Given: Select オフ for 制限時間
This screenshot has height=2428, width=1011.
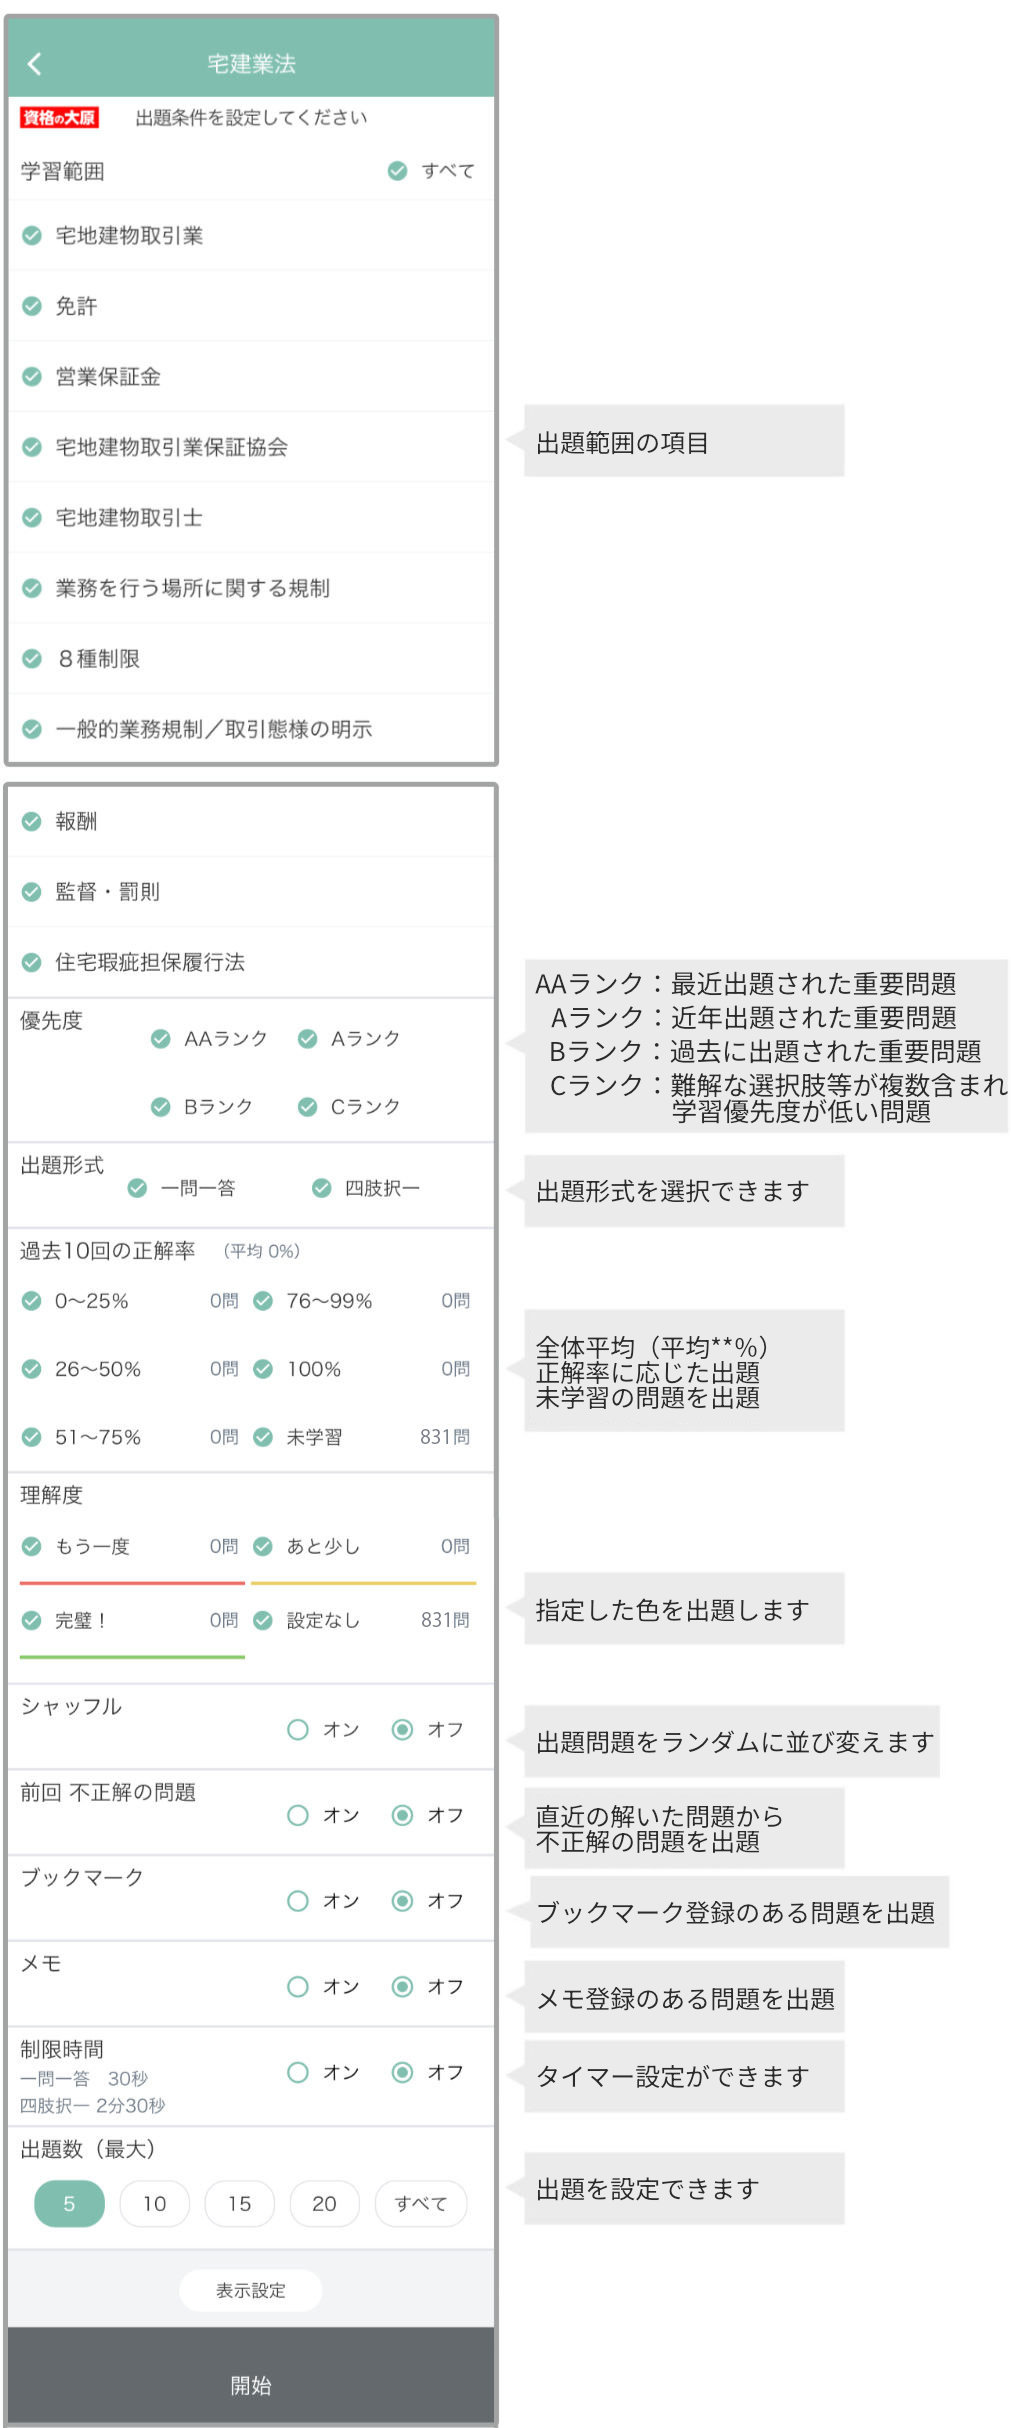Looking at the screenshot, I should tap(402, 2072).
